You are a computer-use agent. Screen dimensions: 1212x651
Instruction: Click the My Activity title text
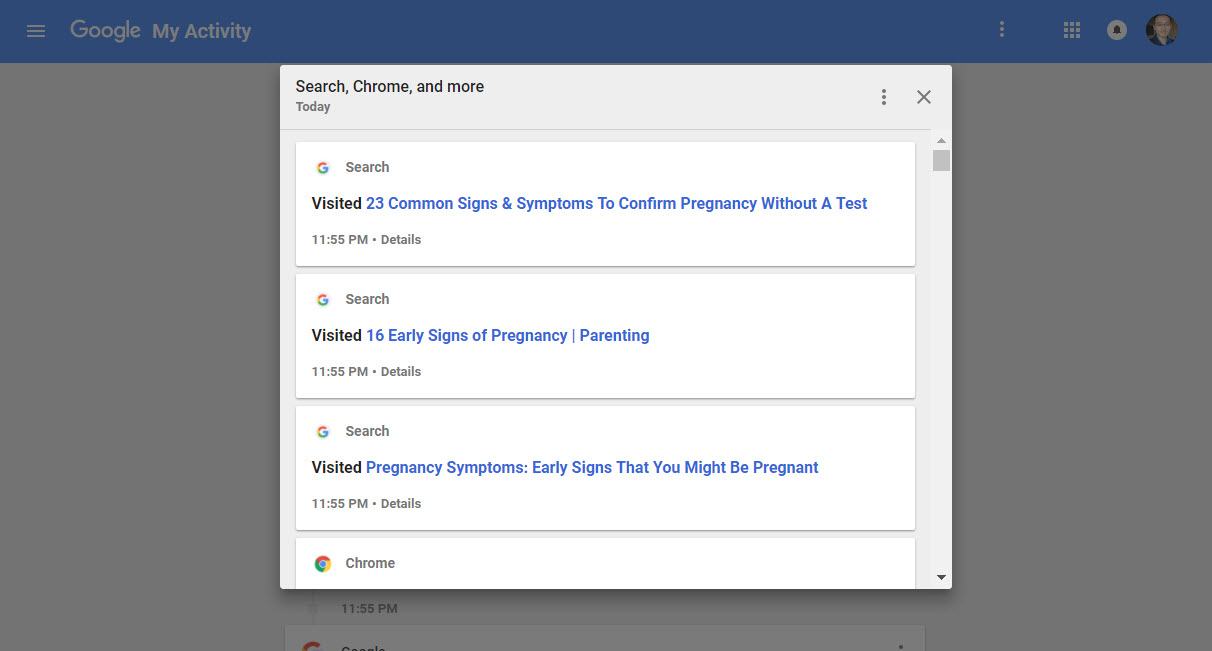pyautogui.click(x=201, y=32)
